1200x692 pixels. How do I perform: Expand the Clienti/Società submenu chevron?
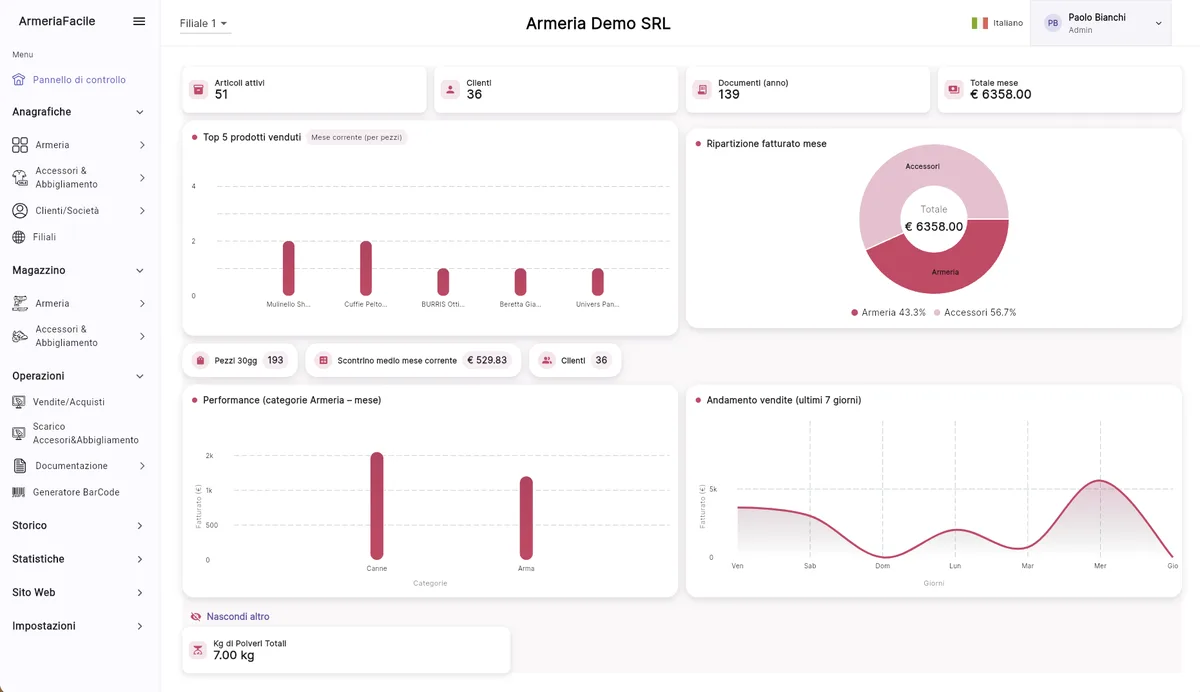tap(142, 211)
